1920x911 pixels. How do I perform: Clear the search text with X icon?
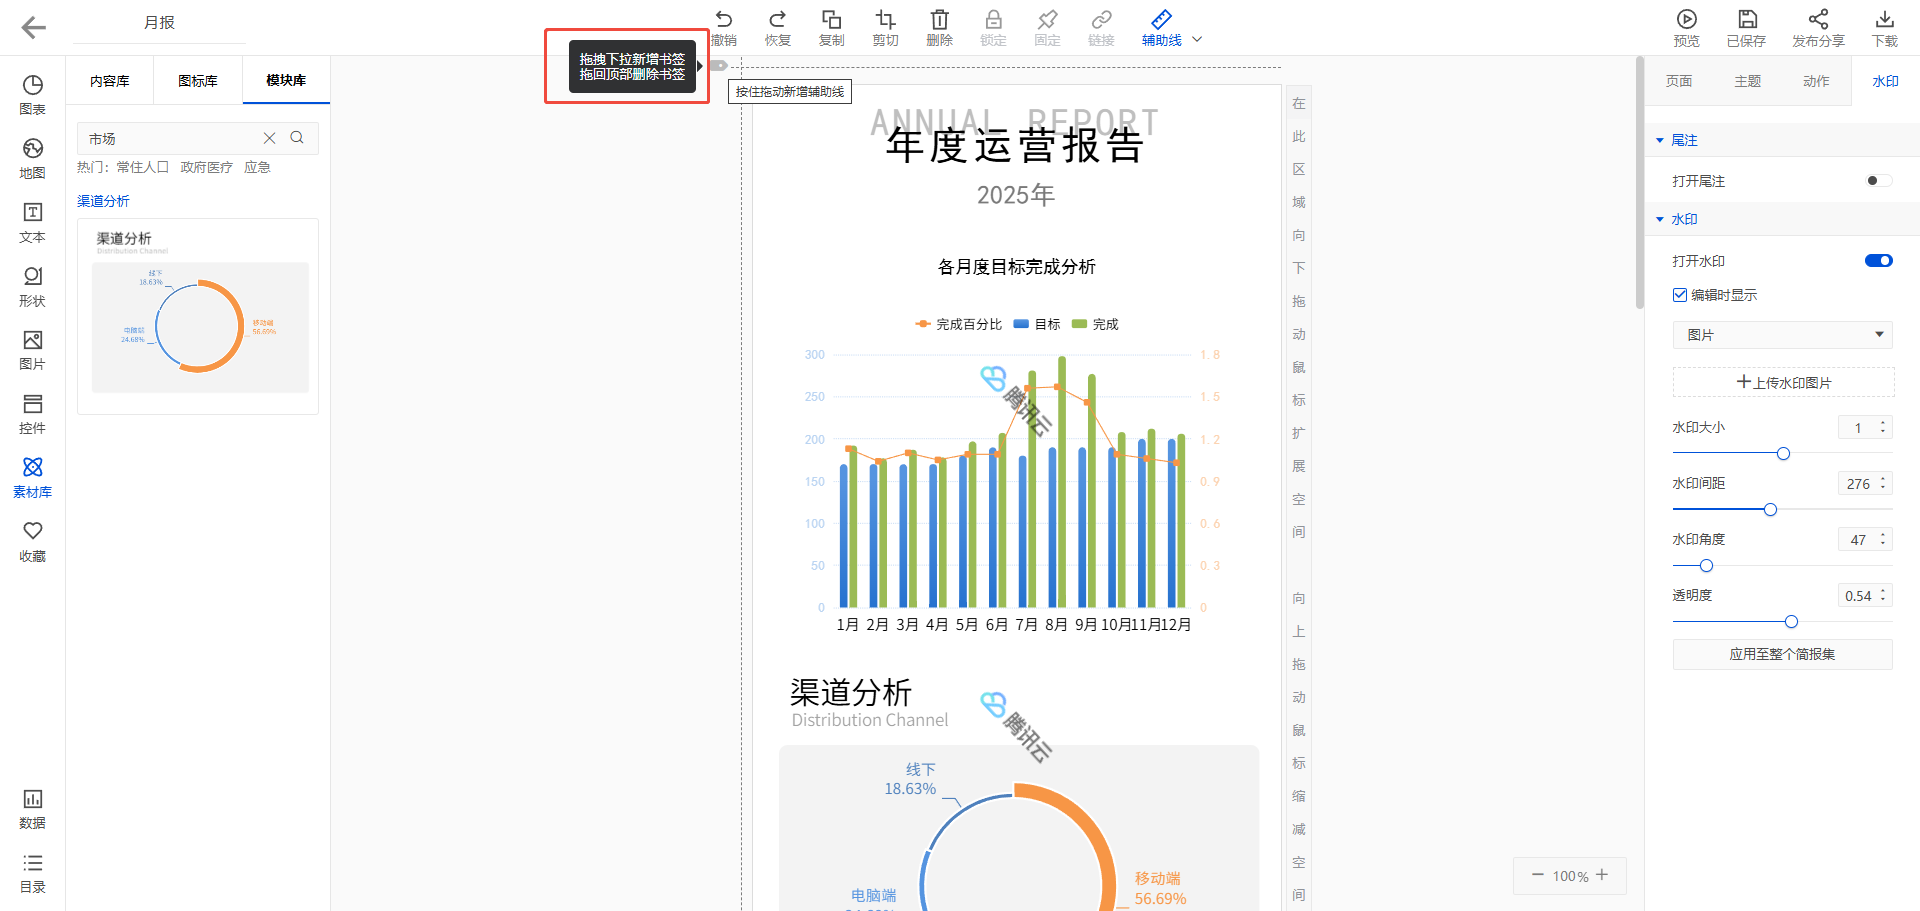[269, 138]
